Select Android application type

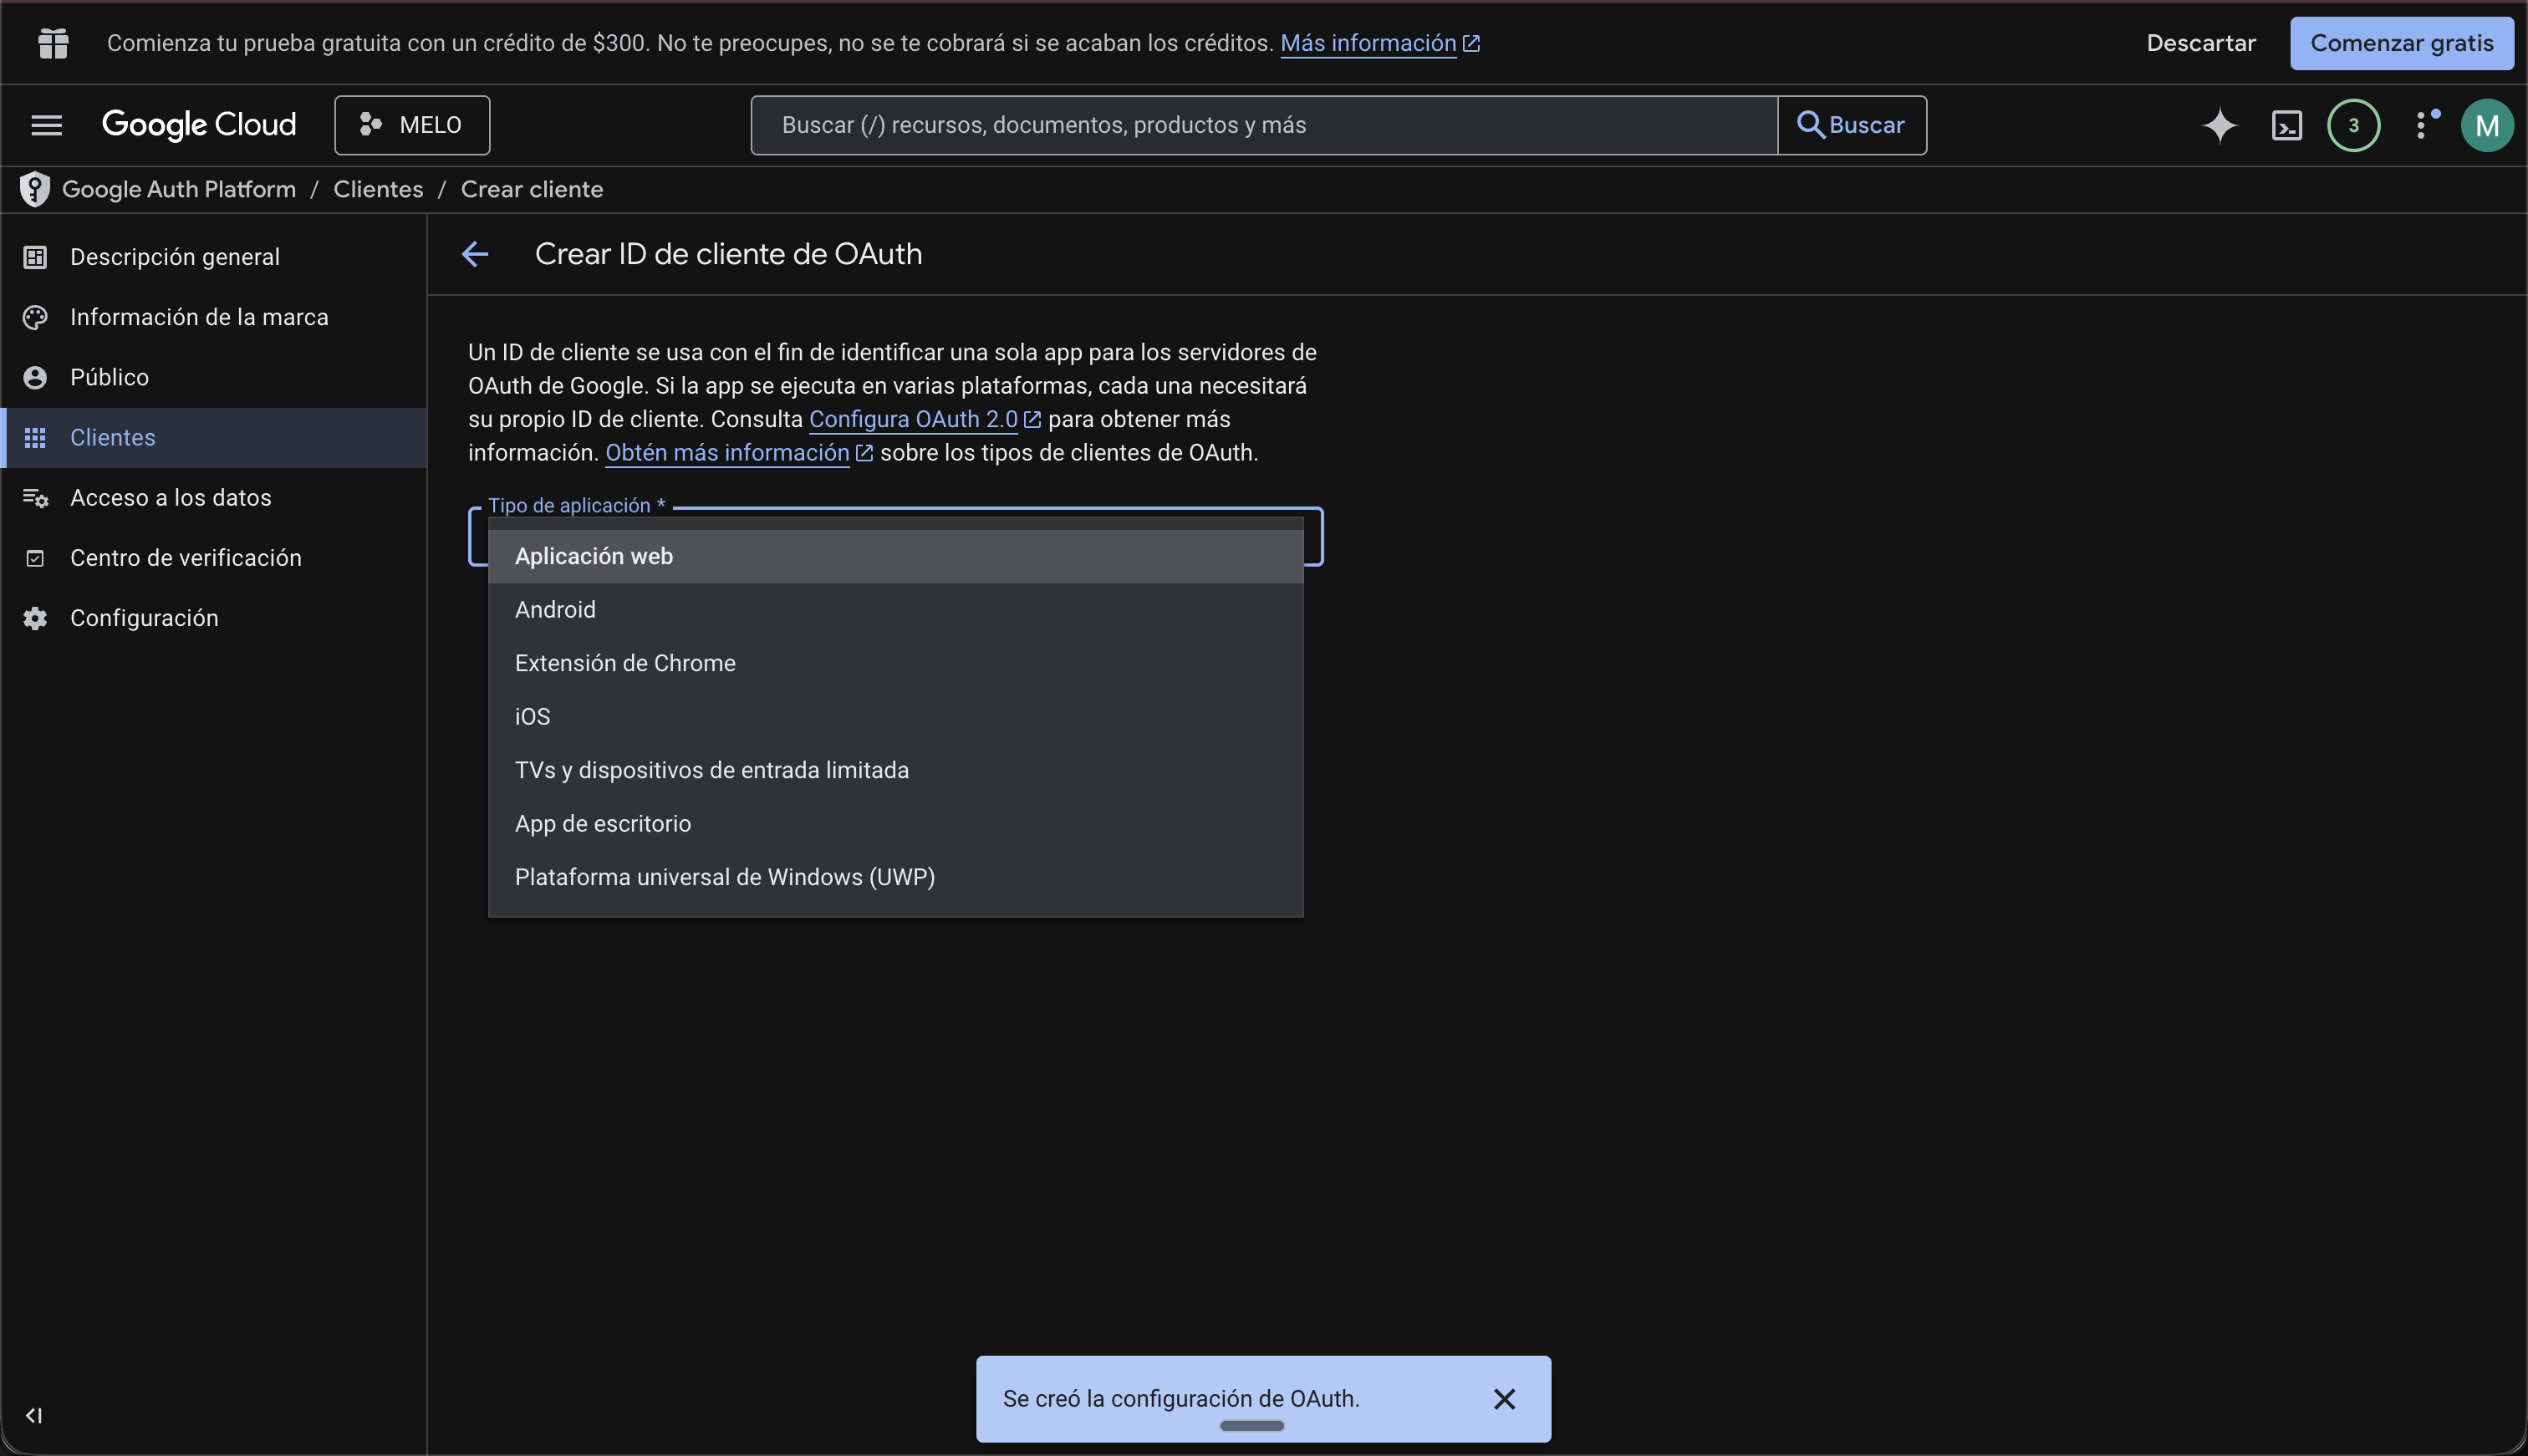pyautogui.click(x=555, y=609)
